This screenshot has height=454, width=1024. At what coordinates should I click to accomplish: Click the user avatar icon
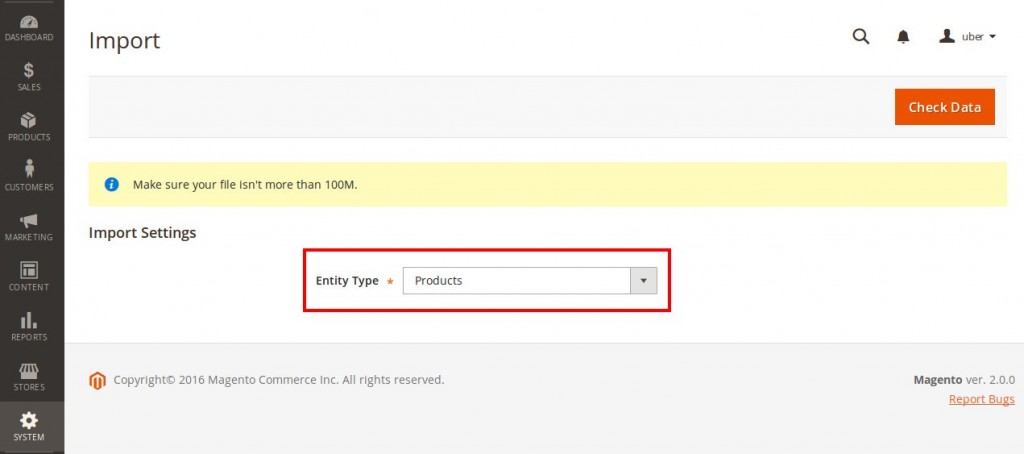click(x=946, y=37)
